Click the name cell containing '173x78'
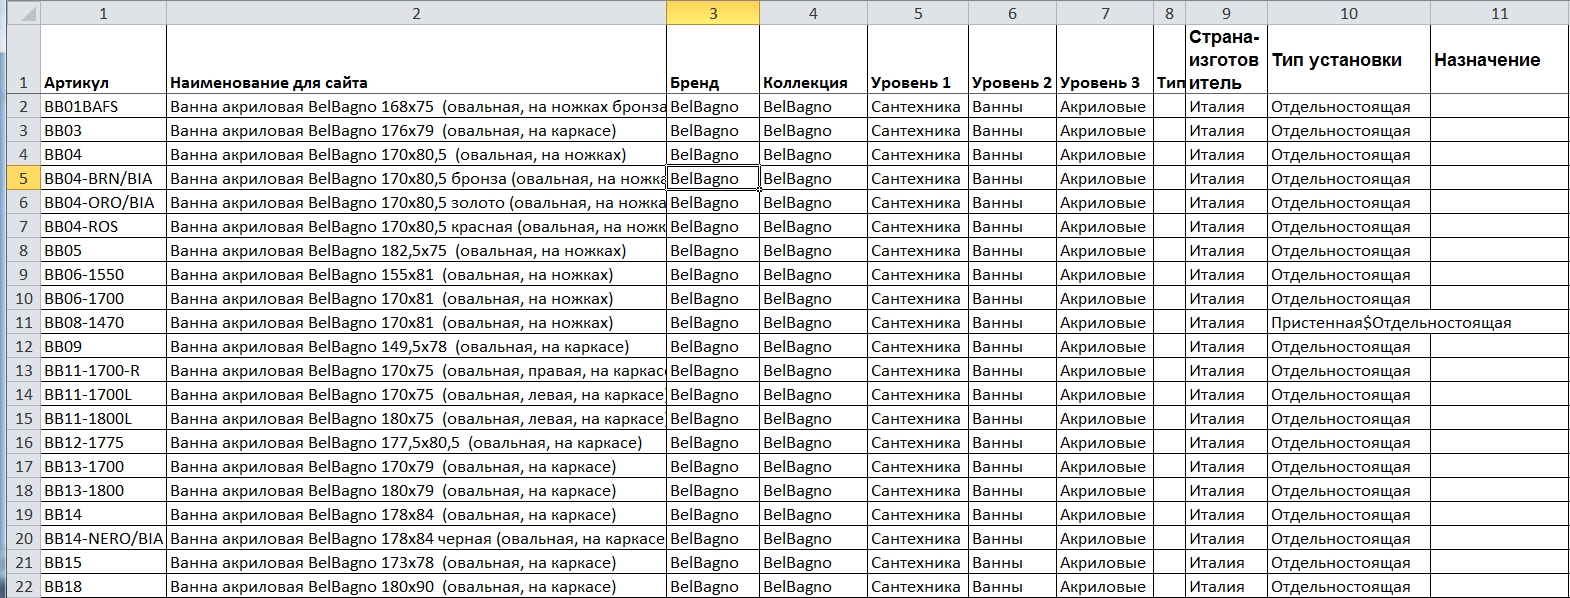This screenshot has height=598, width=1570. click(x=416, y=562)
